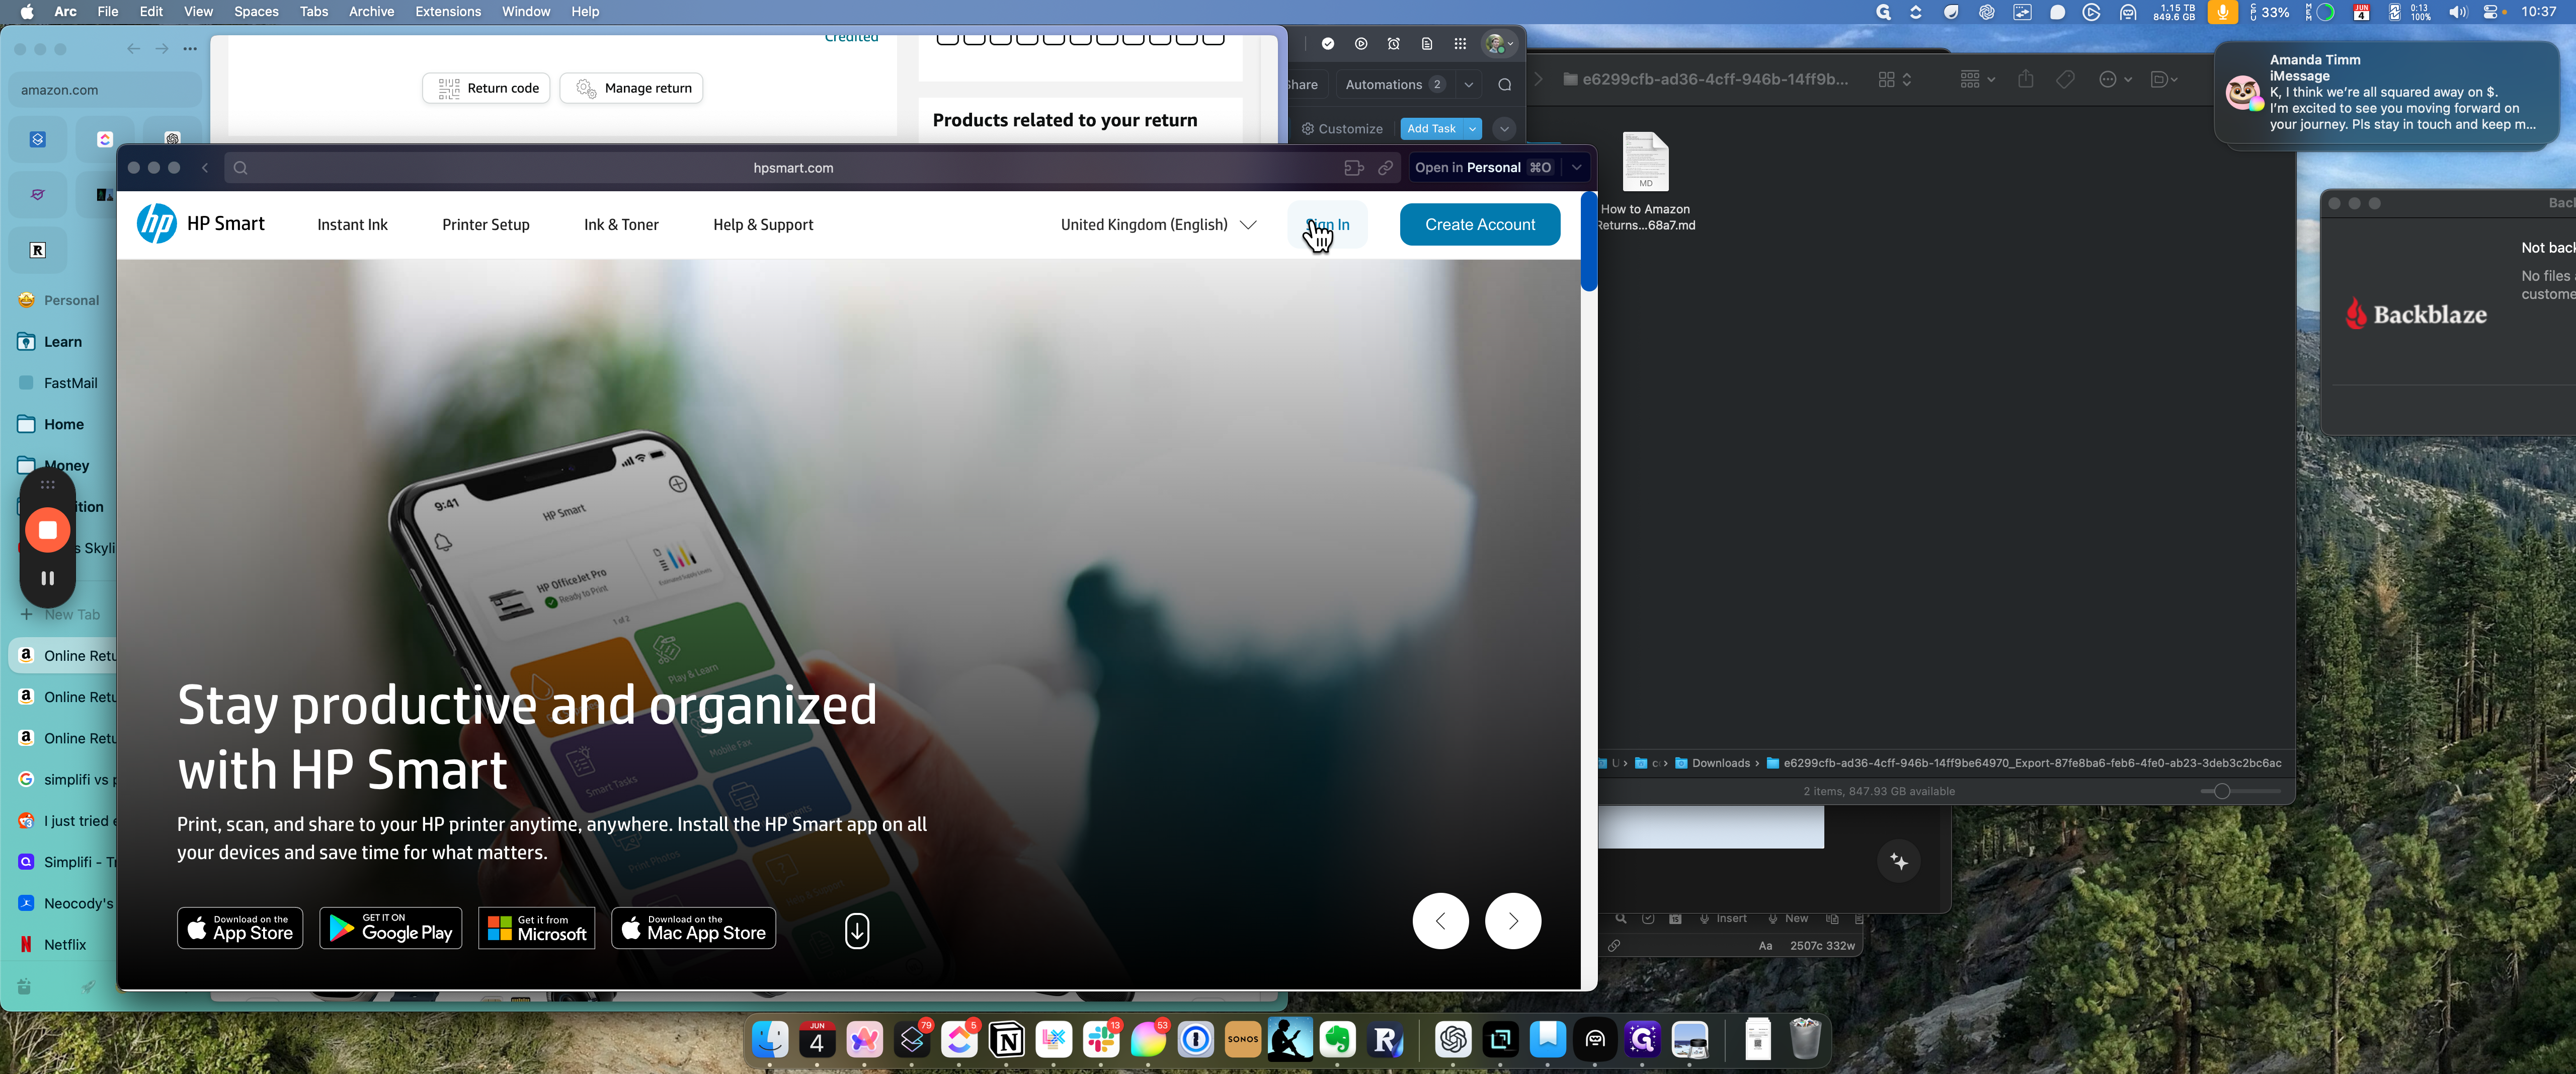Screen dimensions: 2576x1074
Task: Click the hpsmart page vertical scrollbar
Action: point(1588,242)
